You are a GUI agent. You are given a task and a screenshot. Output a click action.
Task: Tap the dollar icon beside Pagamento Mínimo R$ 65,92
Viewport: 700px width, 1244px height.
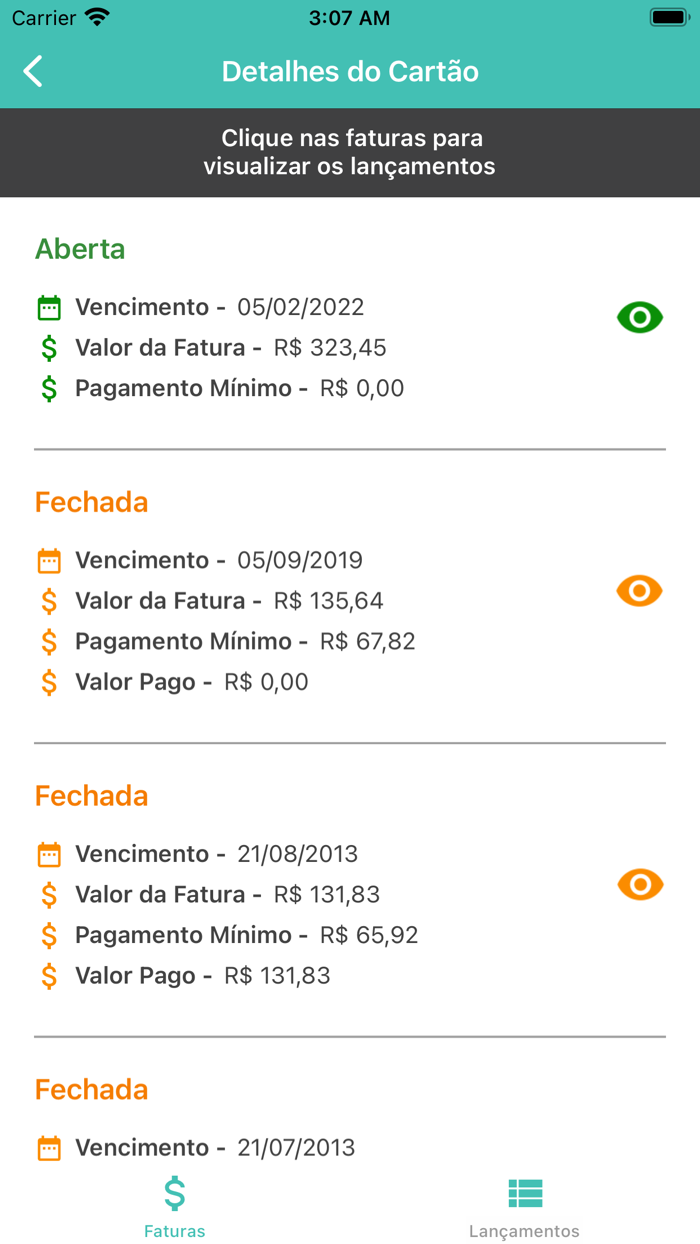tap(51, 935)
